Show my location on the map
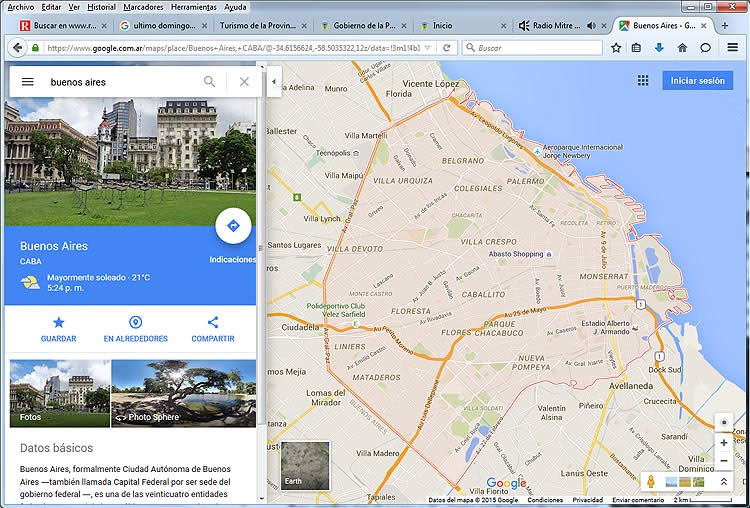Image resolution: width=750 pixels, height=508 pixels. coord(724,422)
